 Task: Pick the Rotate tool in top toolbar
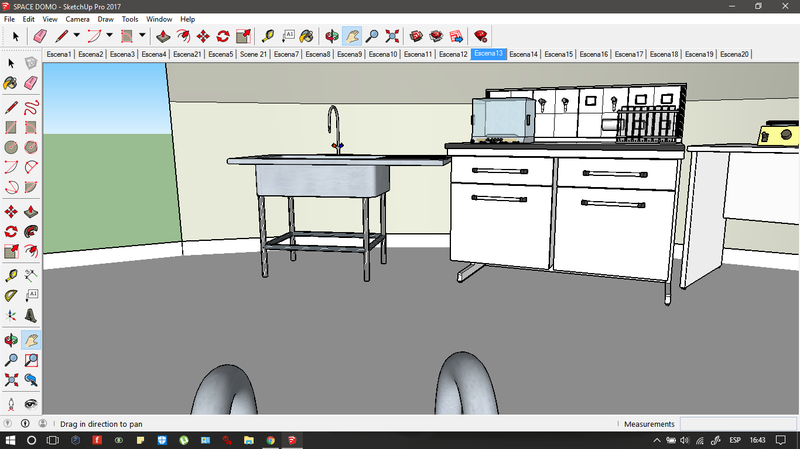point(225,36)
